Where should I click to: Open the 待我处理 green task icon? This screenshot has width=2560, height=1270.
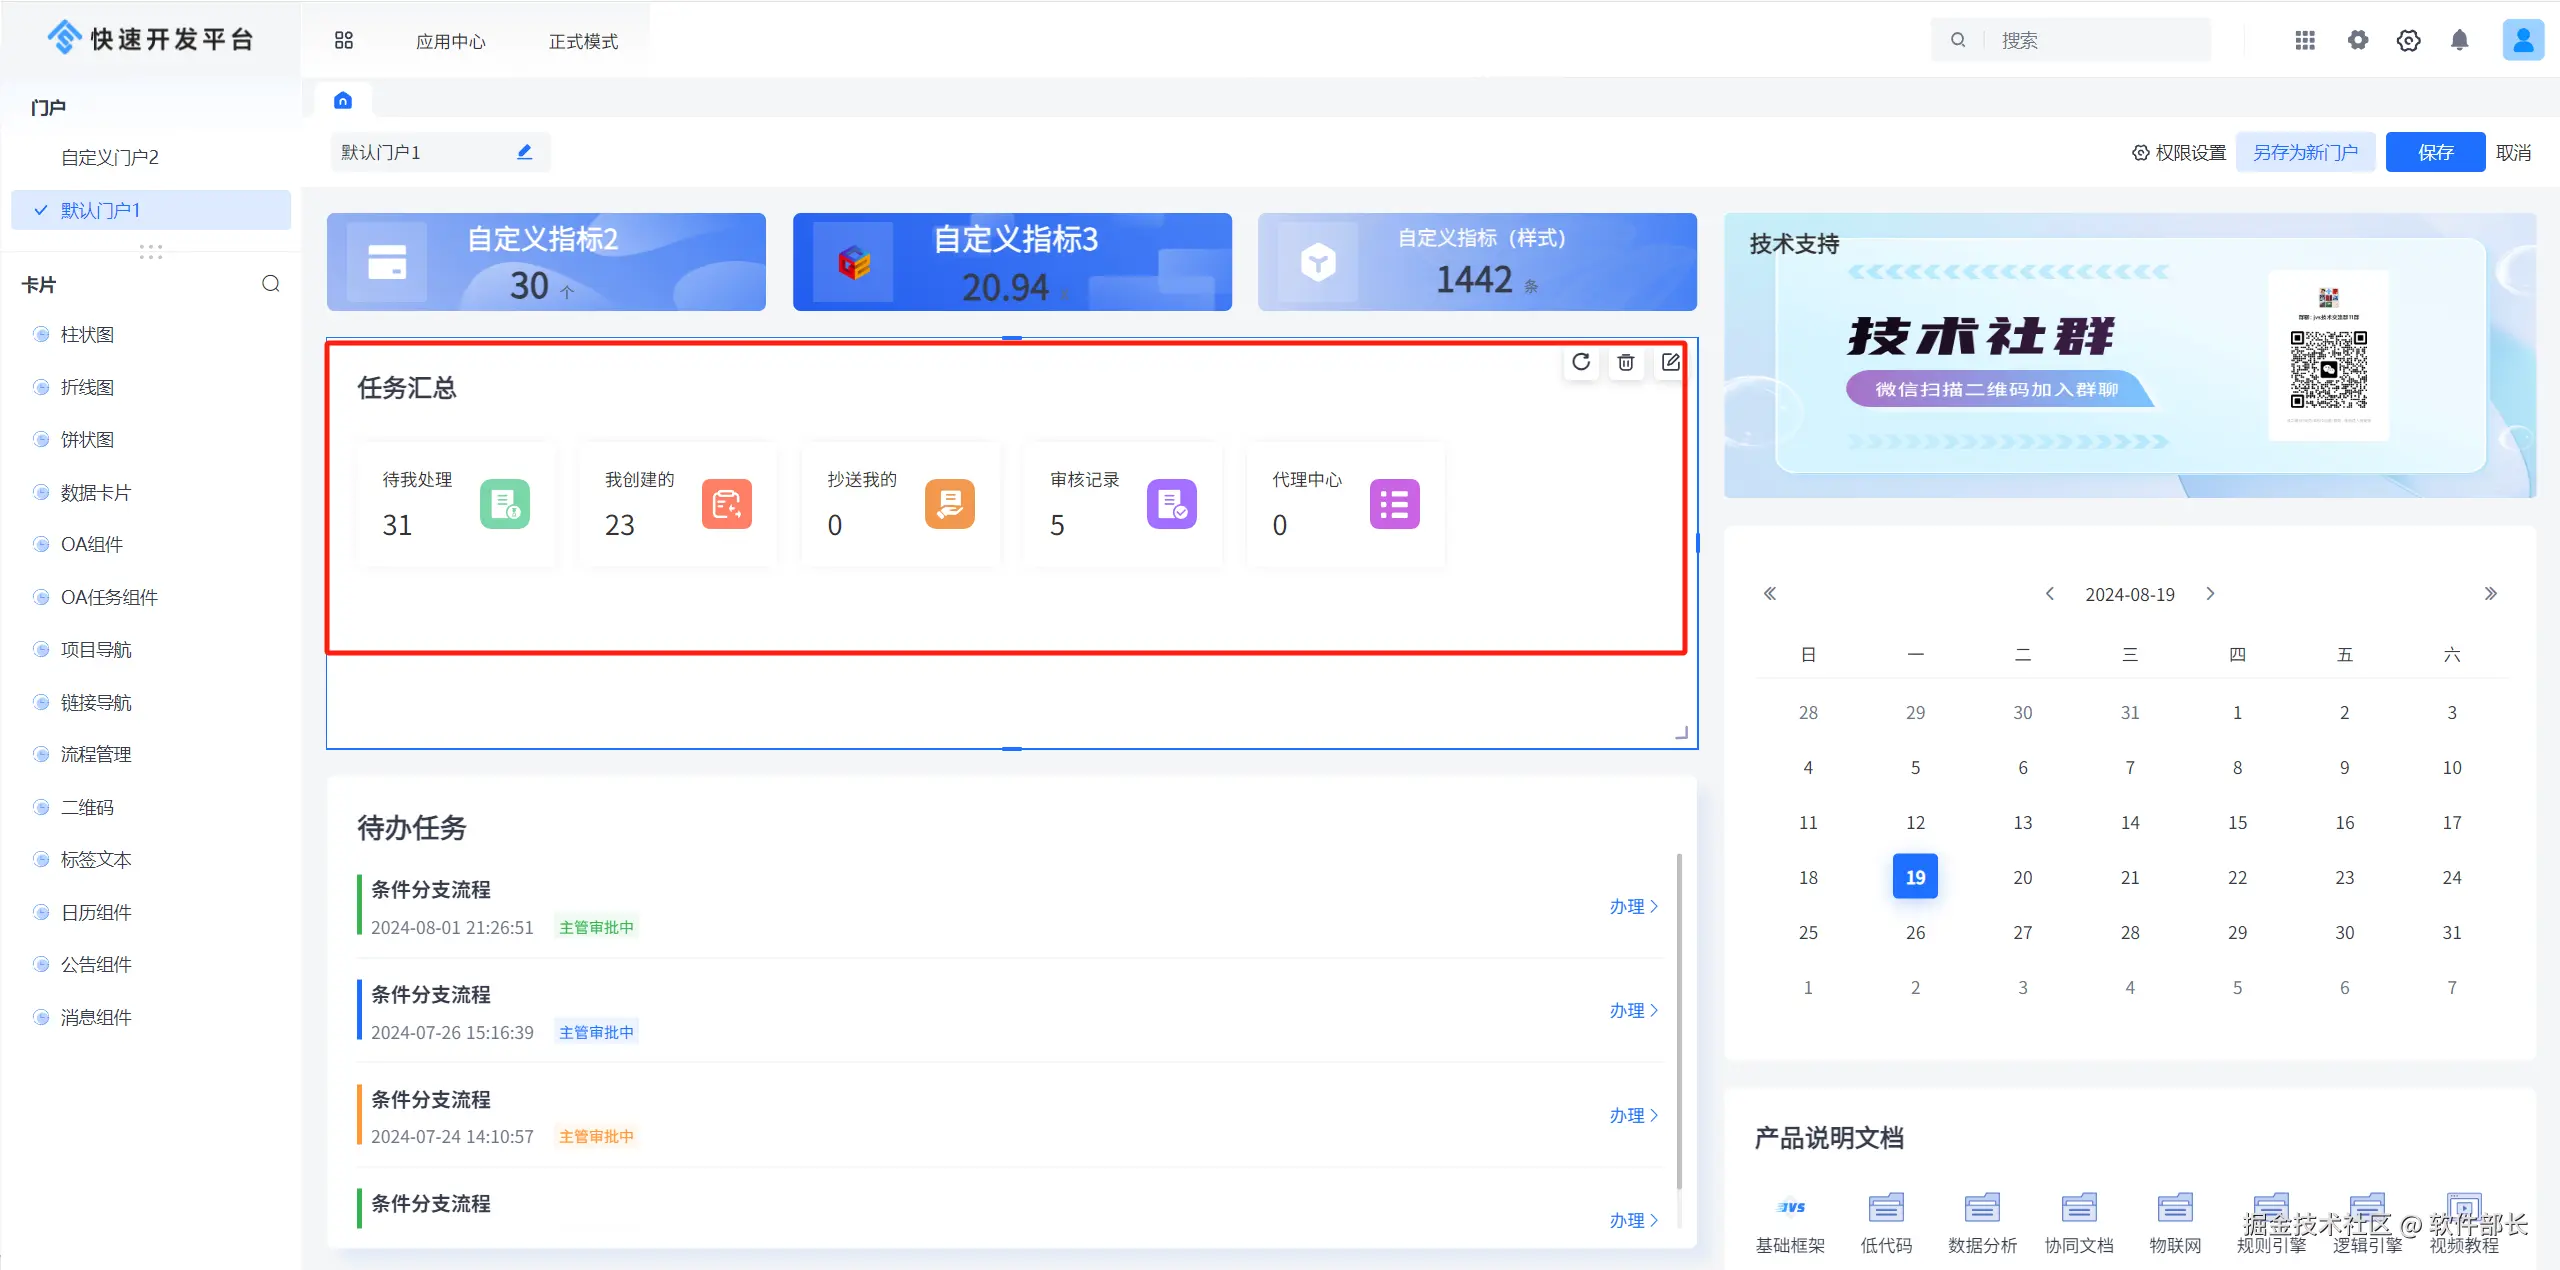[x=504, y=504]
